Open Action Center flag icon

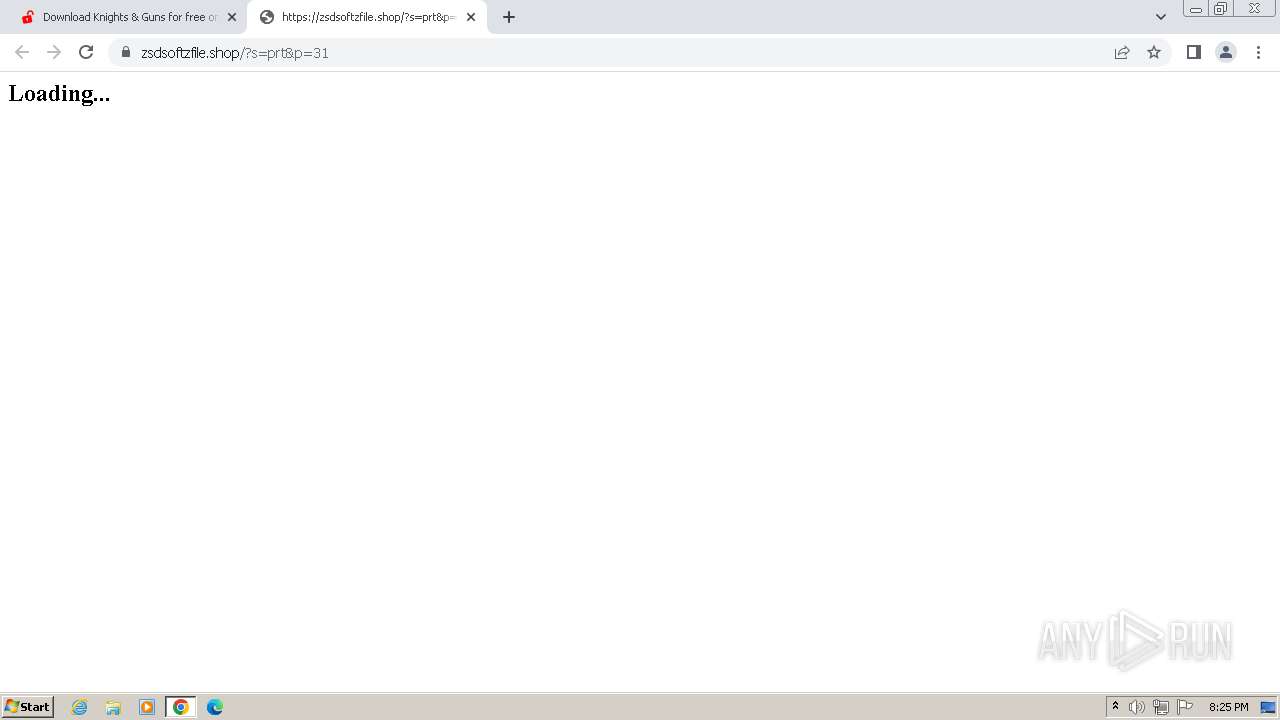[1185, 707]
